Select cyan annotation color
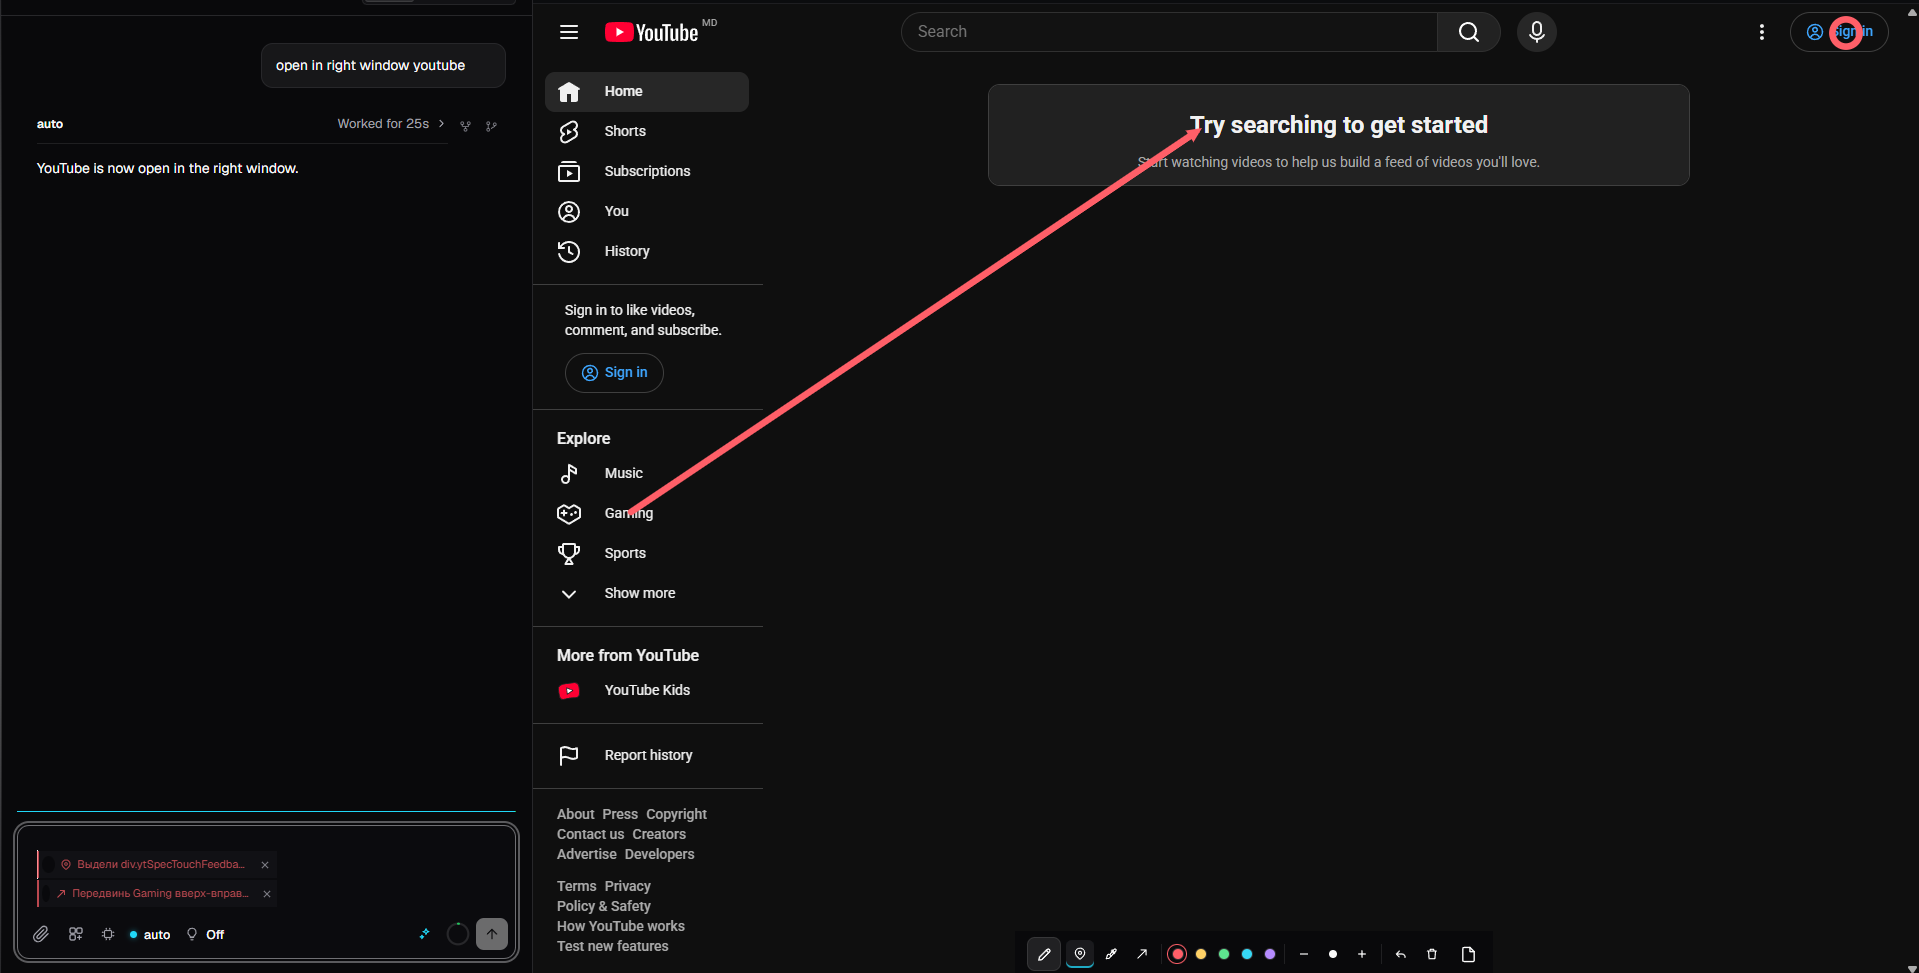Viewport: 1919px width, 973px height. [1247, 954]
